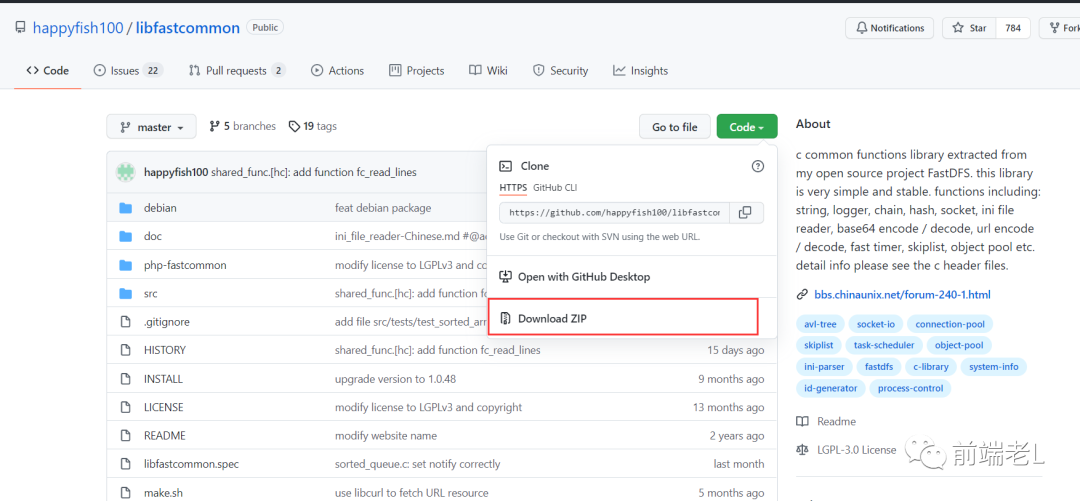Click the file icon beside LICENSE

[x=125, y=407]
